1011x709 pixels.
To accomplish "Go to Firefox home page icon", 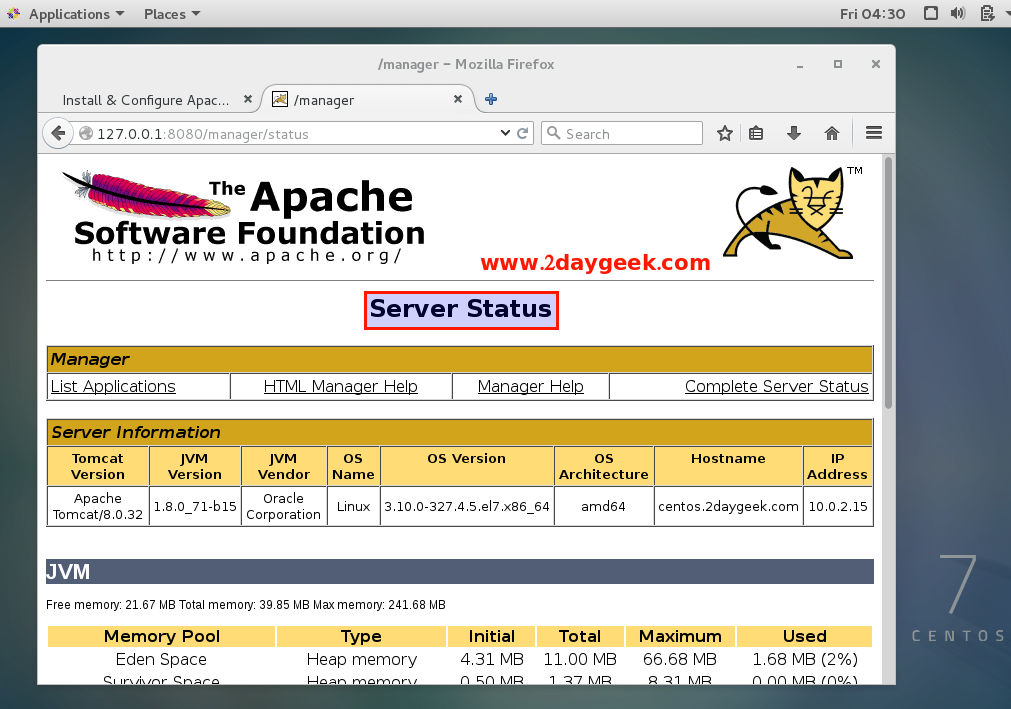I will (832, 133).
